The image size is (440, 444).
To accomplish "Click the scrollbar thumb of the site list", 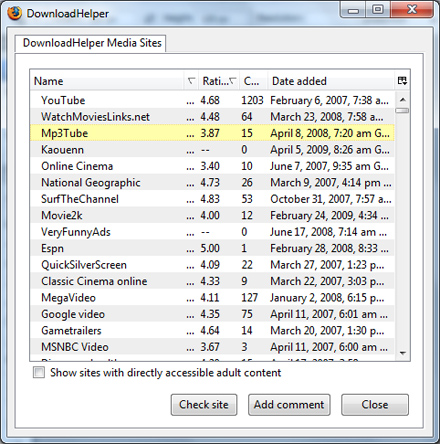I will [x=402, y=110].
